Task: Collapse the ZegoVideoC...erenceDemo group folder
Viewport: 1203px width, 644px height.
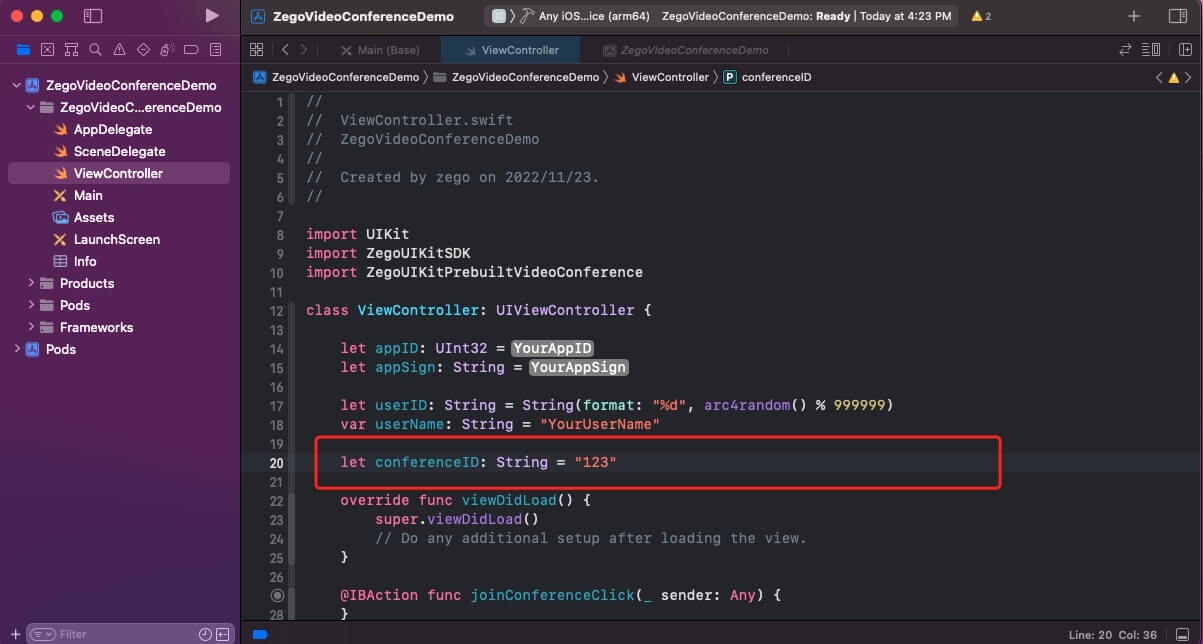Action: tap(31, 107)
